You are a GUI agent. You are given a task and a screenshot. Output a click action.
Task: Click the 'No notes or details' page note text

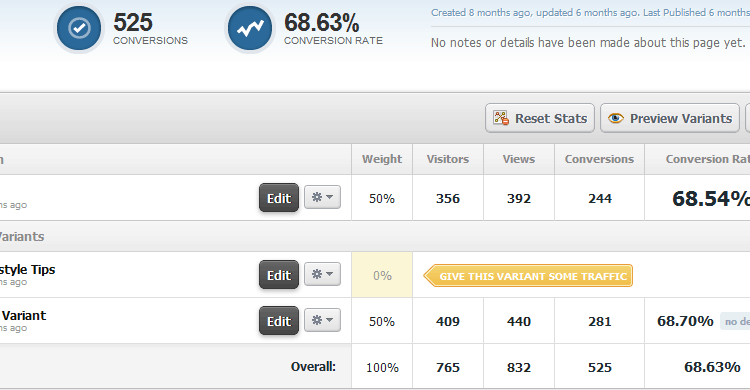click(x=588, y=43)
